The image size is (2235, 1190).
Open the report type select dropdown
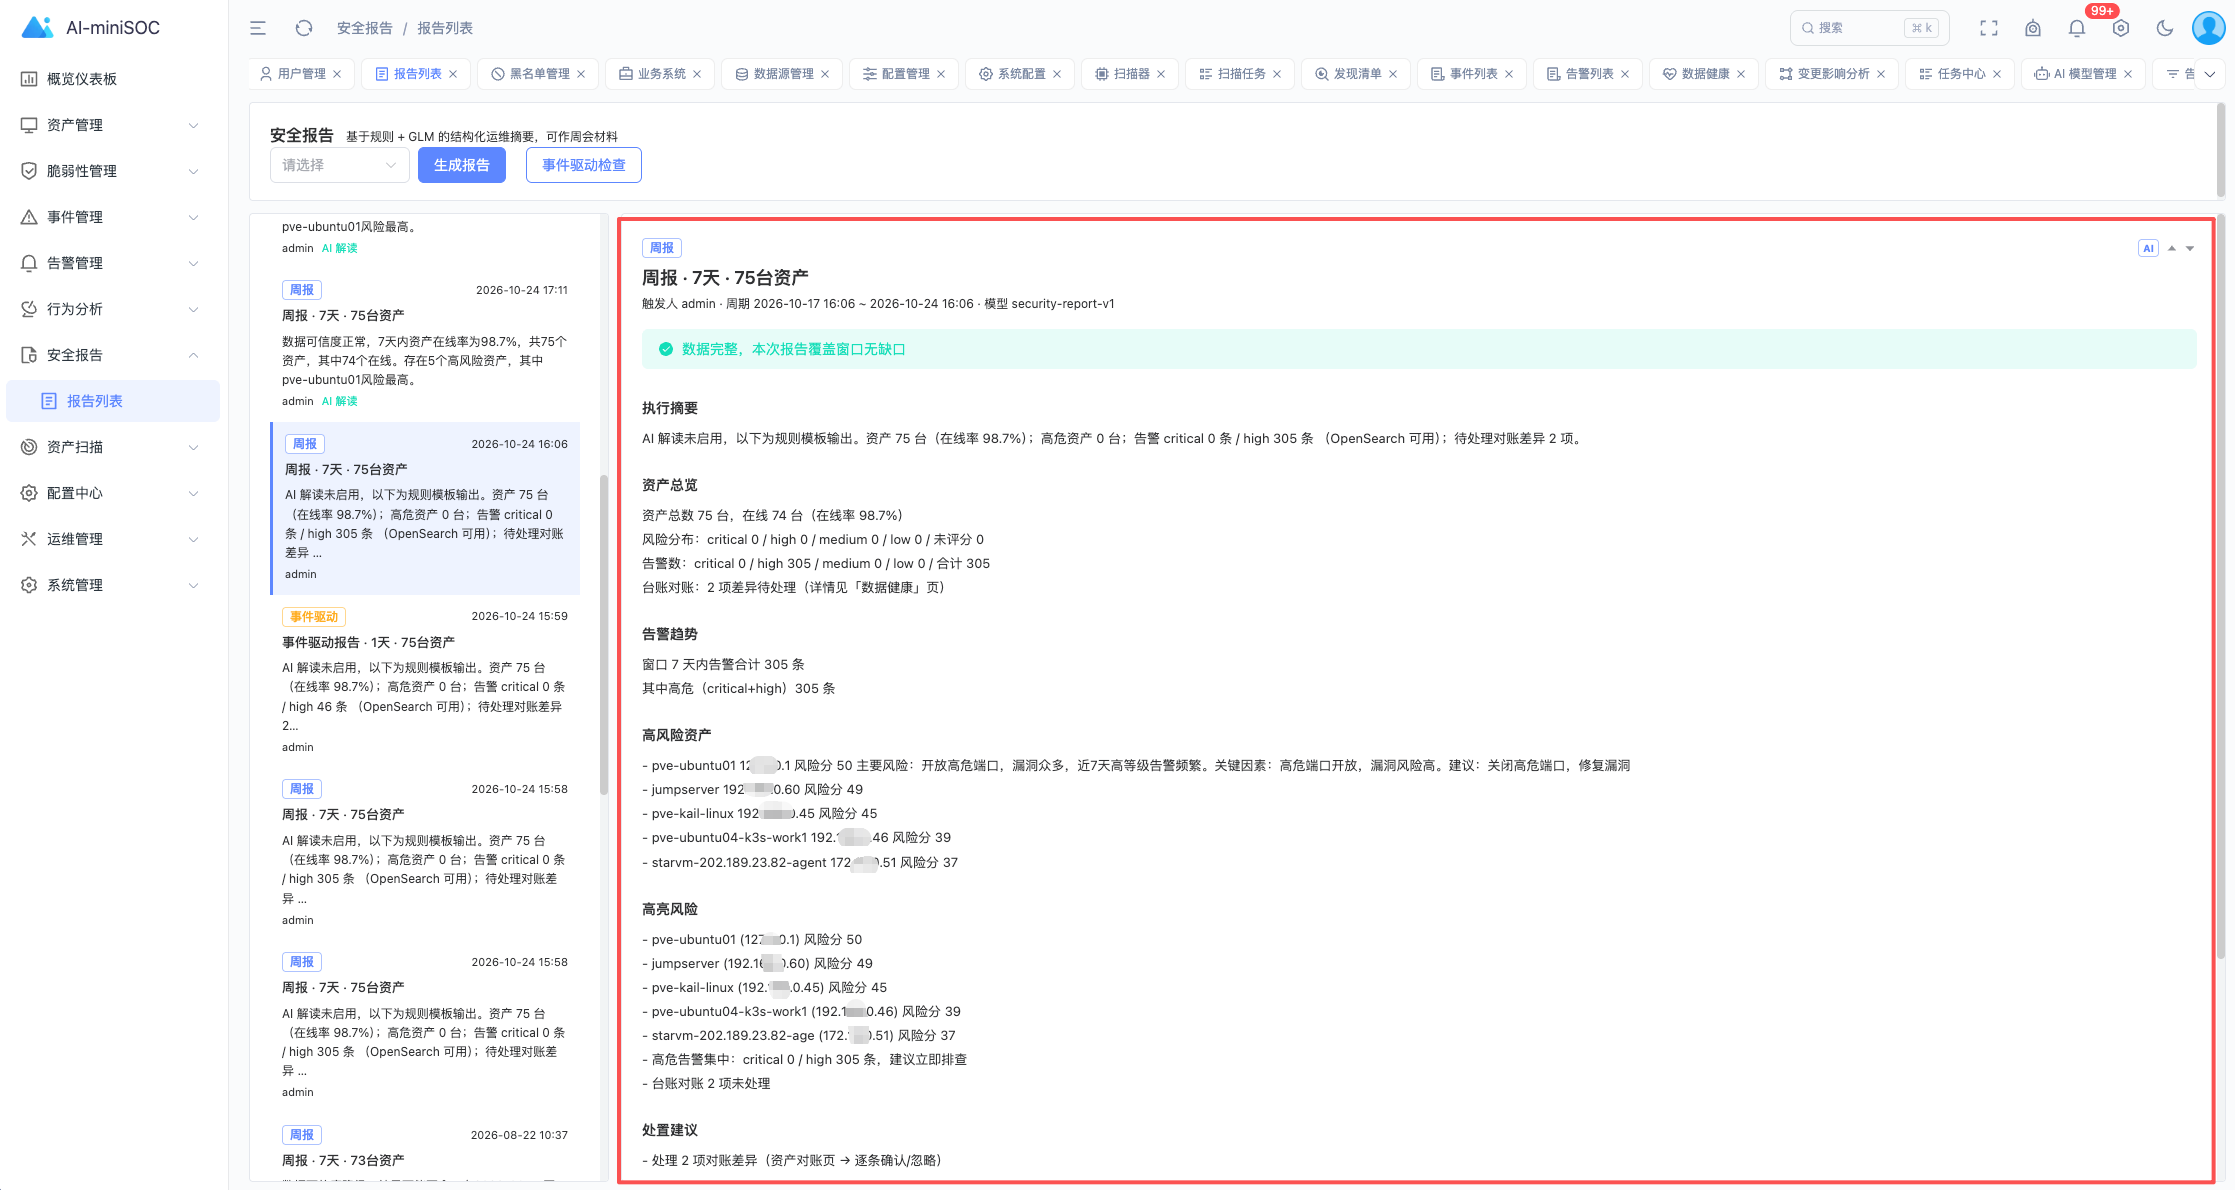[x=339, y=165]
